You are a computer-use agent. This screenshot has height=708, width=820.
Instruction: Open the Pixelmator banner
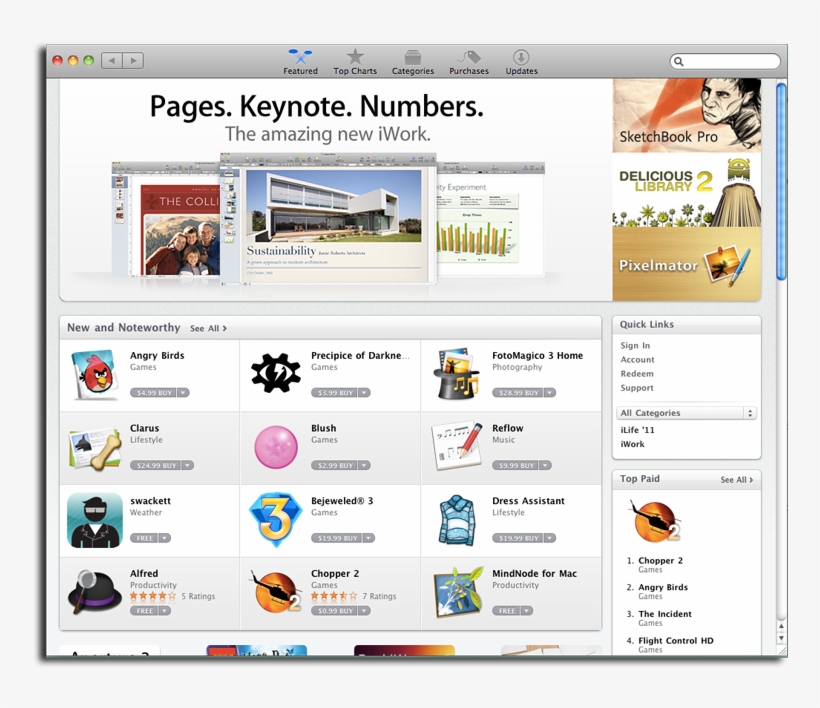(687, 264)
